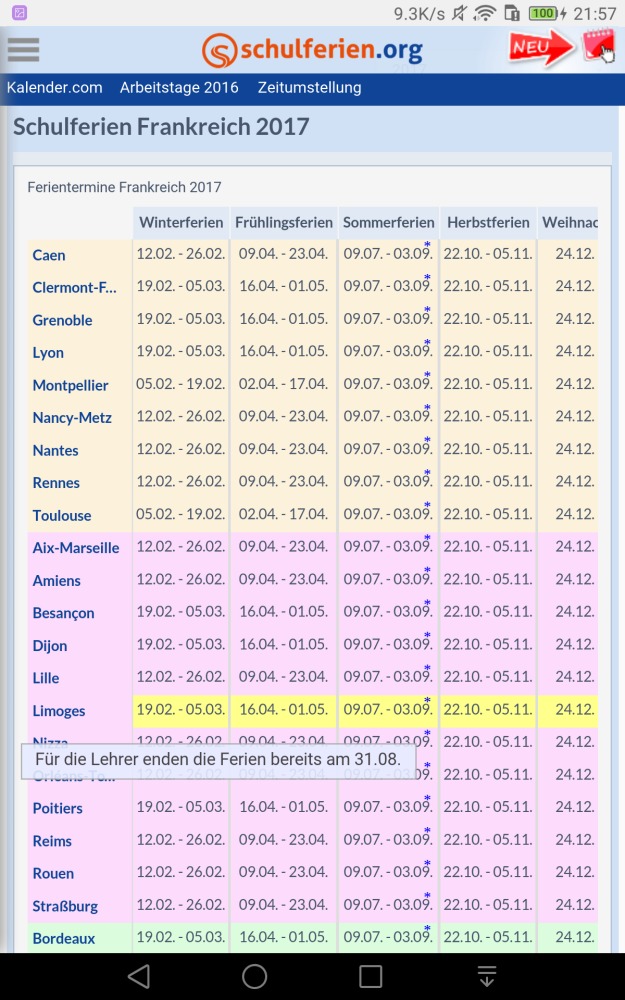Open the hamburger menu icon

(x=23, y=49)
